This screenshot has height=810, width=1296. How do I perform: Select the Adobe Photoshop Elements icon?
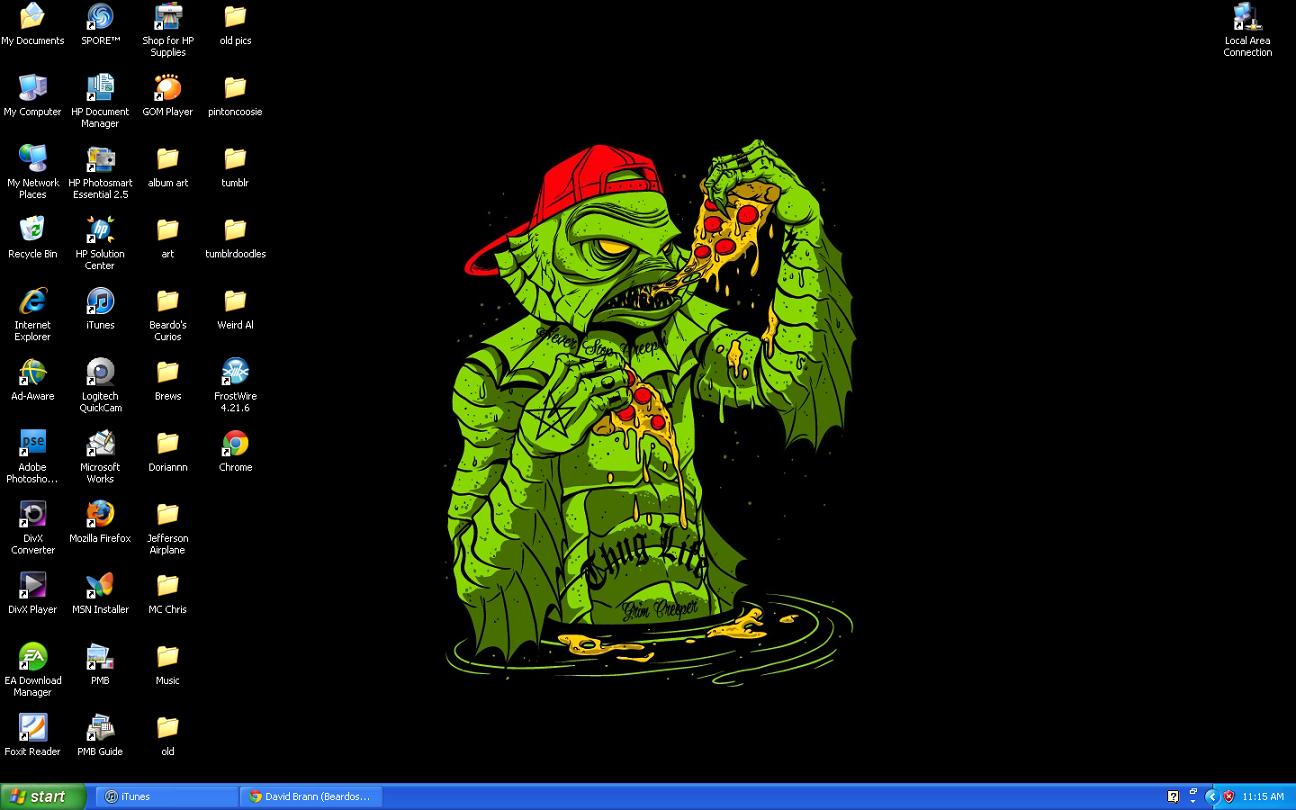pyautogui.click(x=32, y=444)
